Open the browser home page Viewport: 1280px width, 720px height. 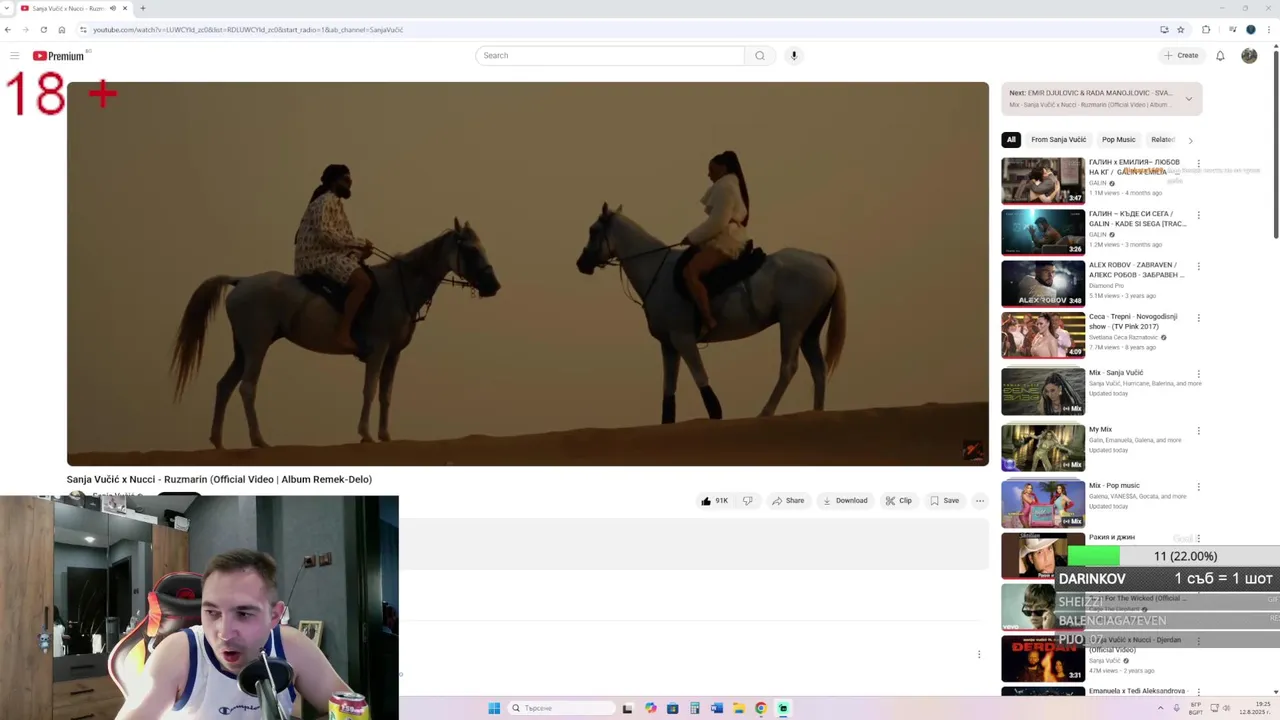(x=61, y=30)
